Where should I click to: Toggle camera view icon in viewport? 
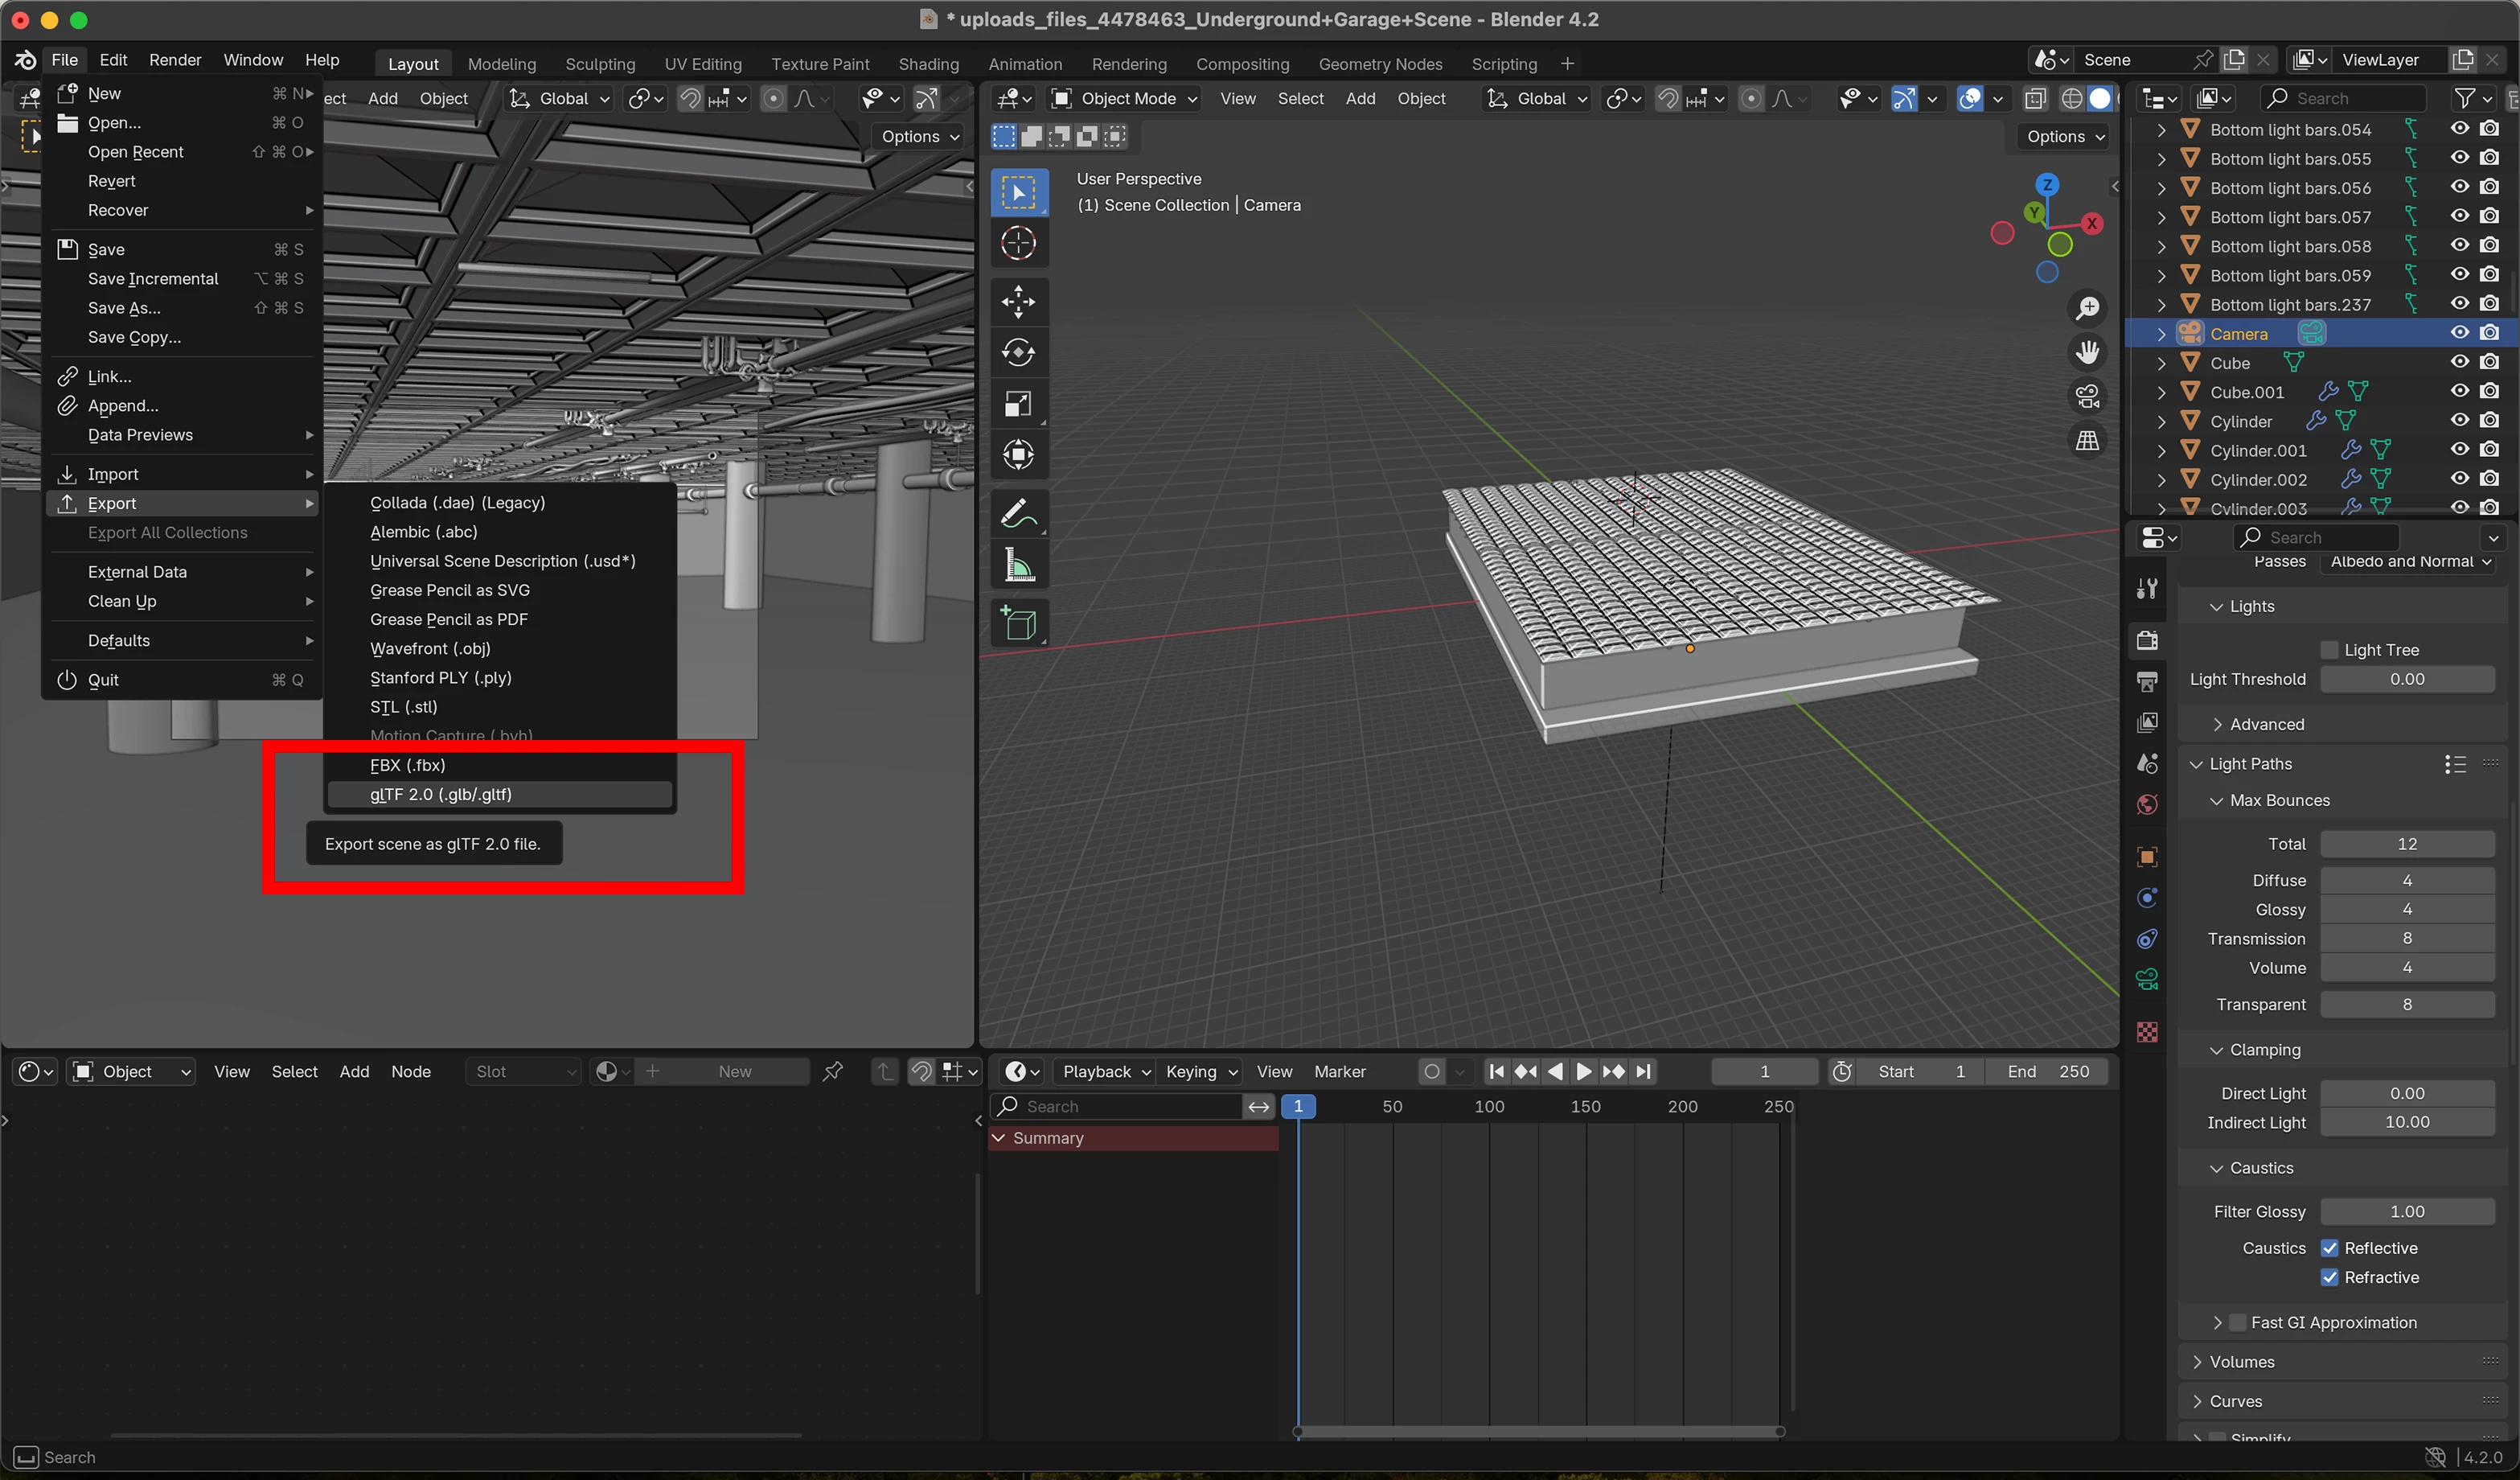[2087, 397]
